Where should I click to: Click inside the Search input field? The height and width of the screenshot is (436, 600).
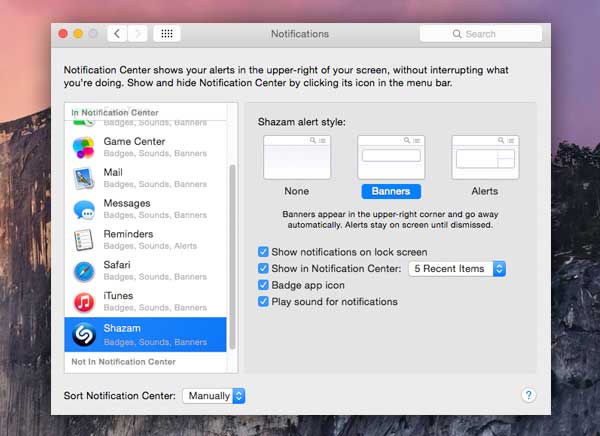tap(481, 34)
